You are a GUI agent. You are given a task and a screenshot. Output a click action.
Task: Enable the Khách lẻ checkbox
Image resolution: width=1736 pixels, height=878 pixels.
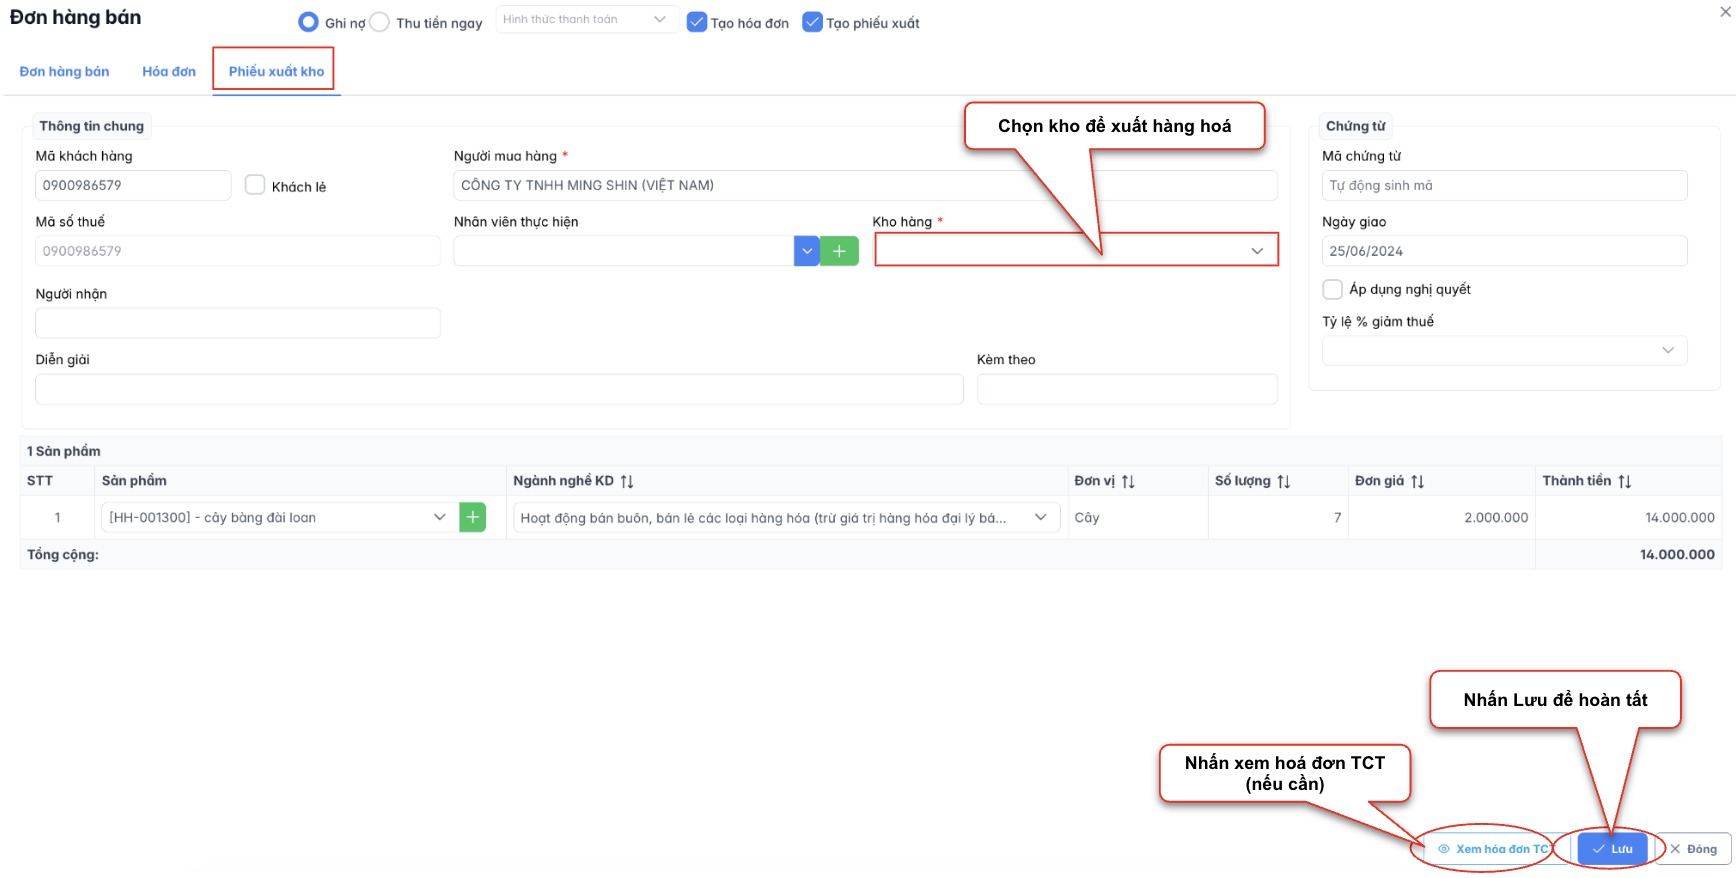pos(255,185)
